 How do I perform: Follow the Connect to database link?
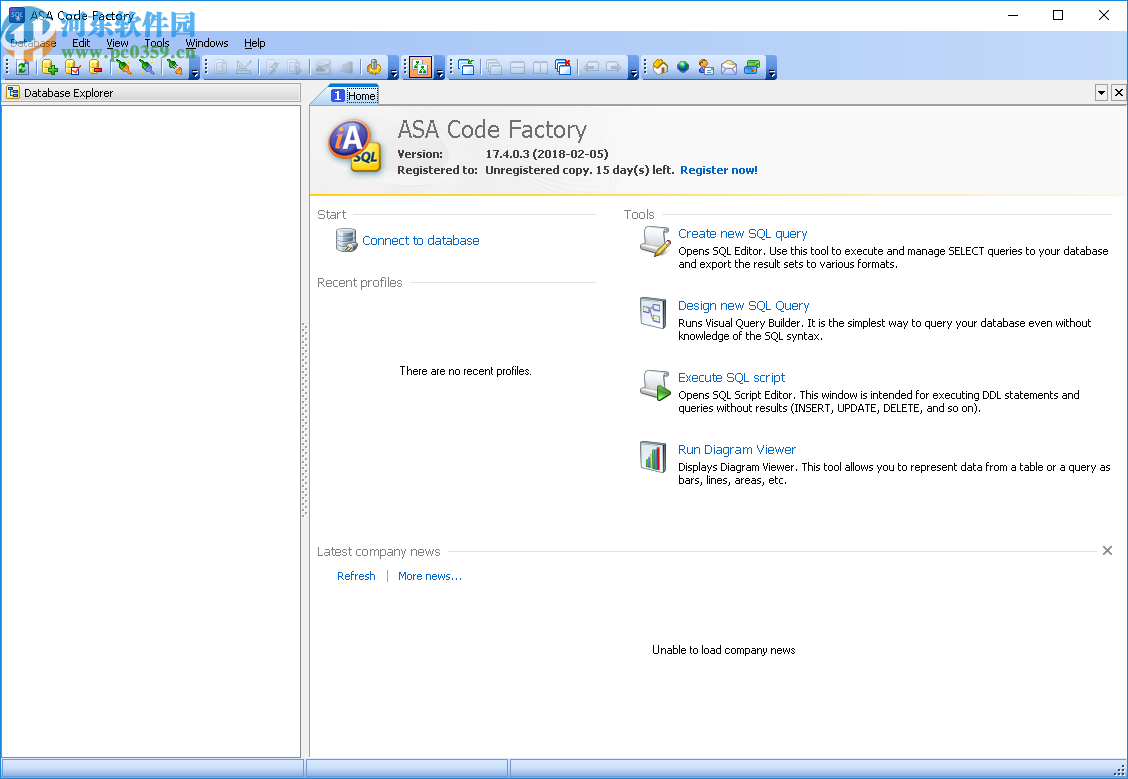click(x=420, y=240)
